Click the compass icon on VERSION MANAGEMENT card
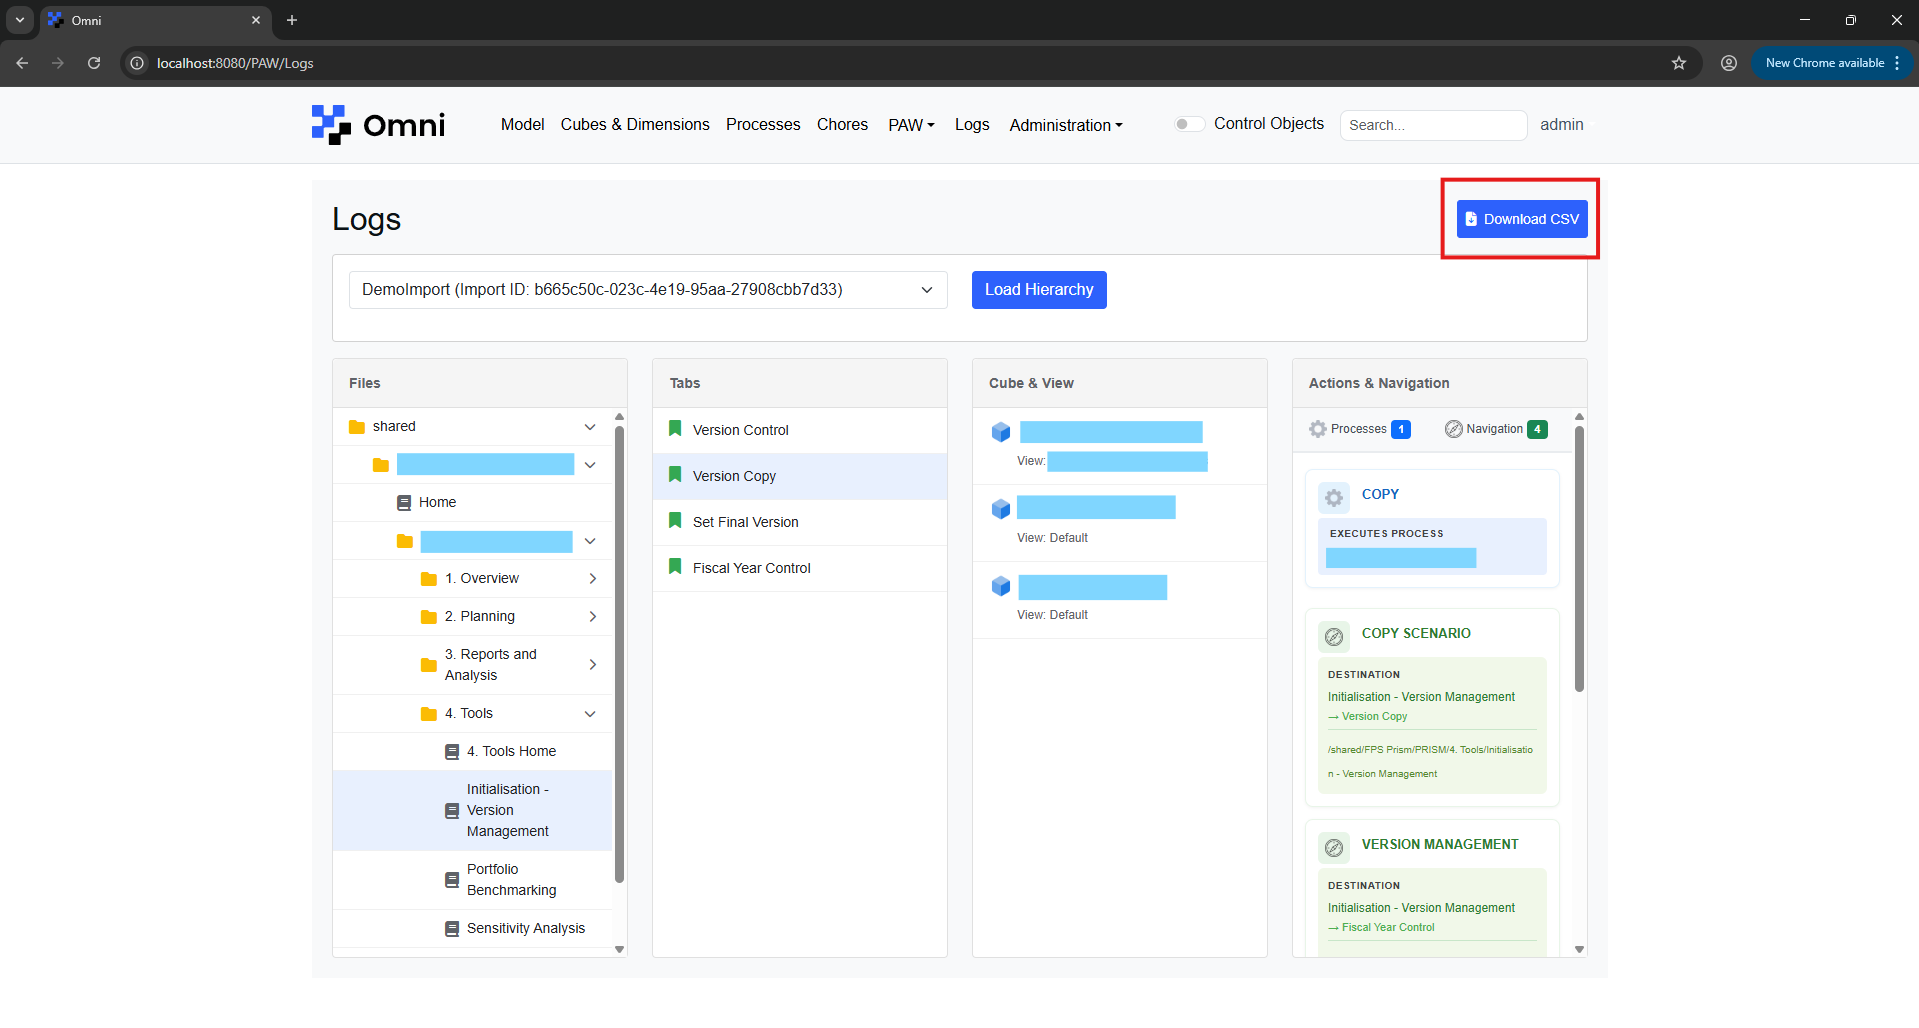The image size is (1919, 1028). [1334, 848]
